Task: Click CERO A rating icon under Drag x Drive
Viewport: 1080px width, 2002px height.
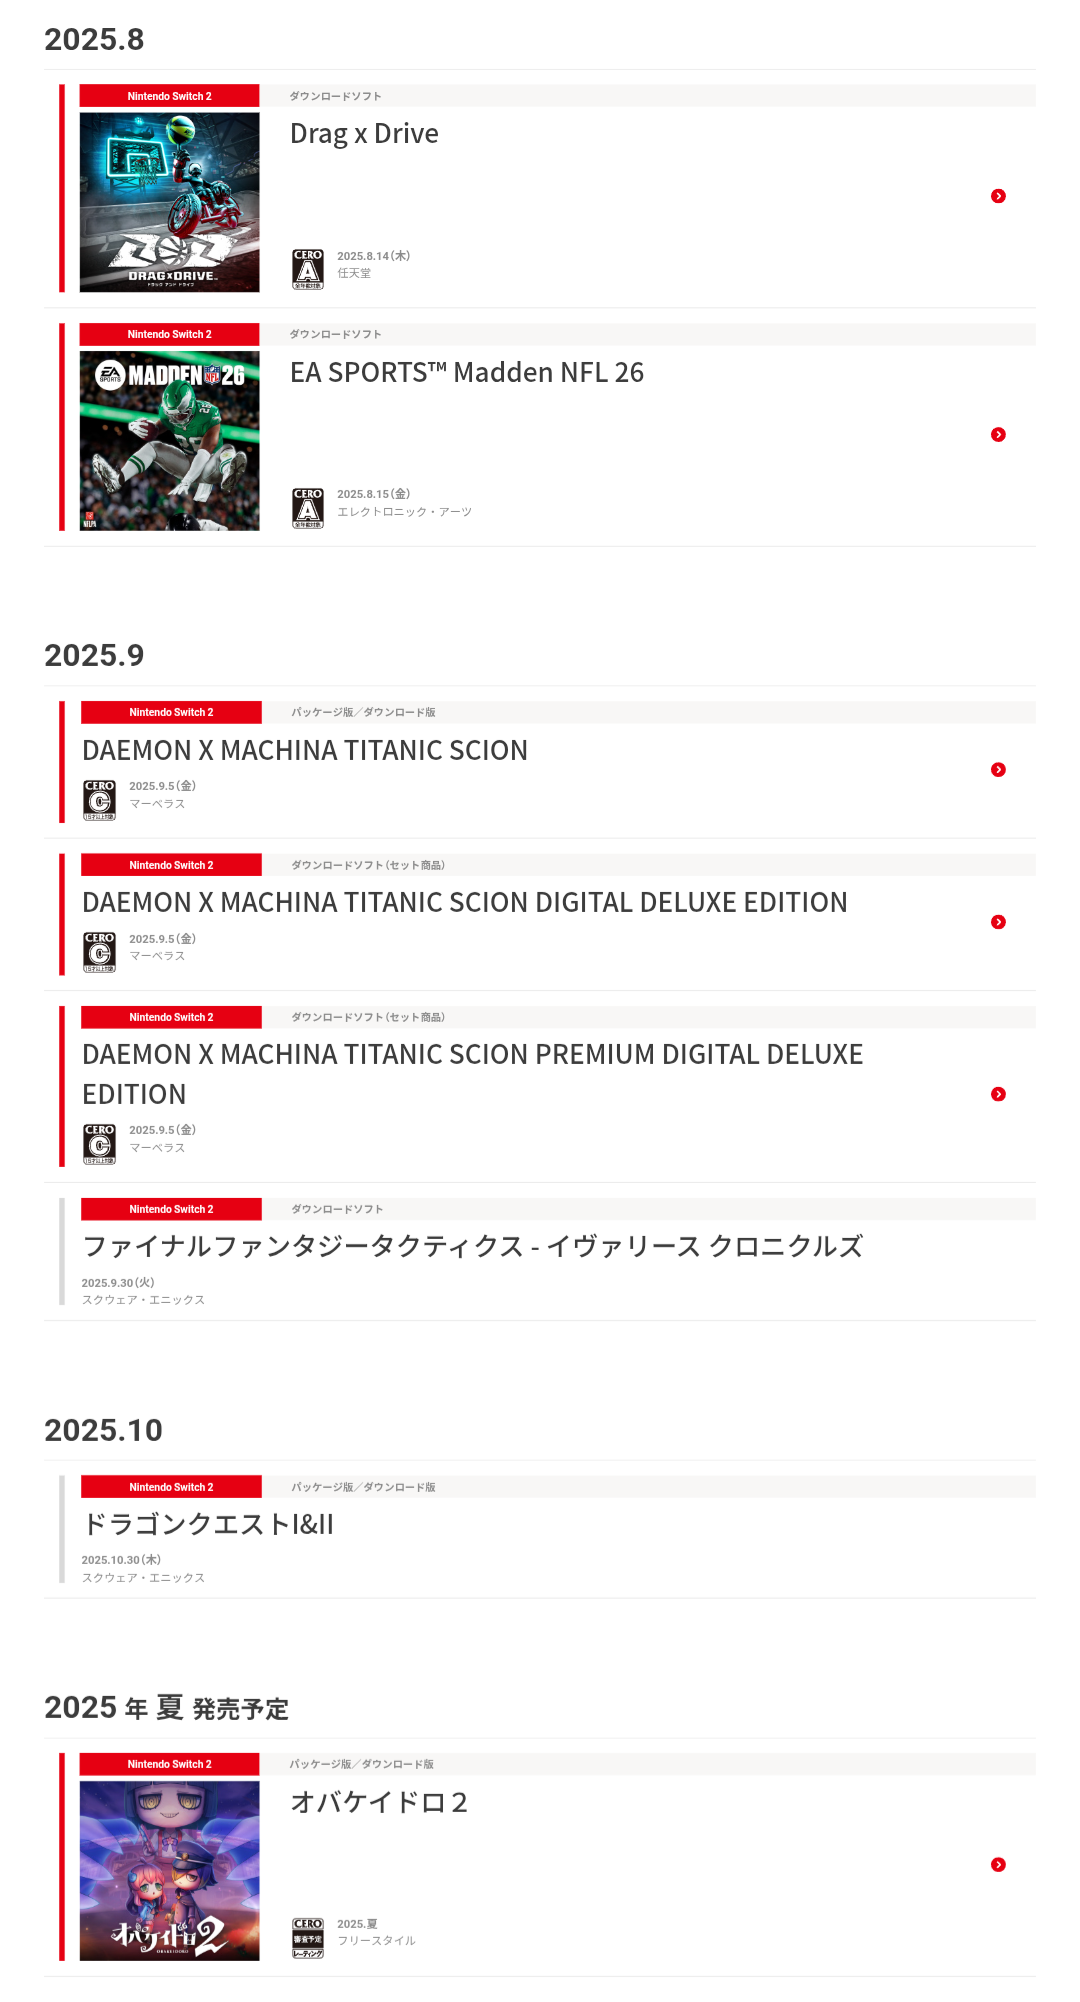Action: coord(308,269)
